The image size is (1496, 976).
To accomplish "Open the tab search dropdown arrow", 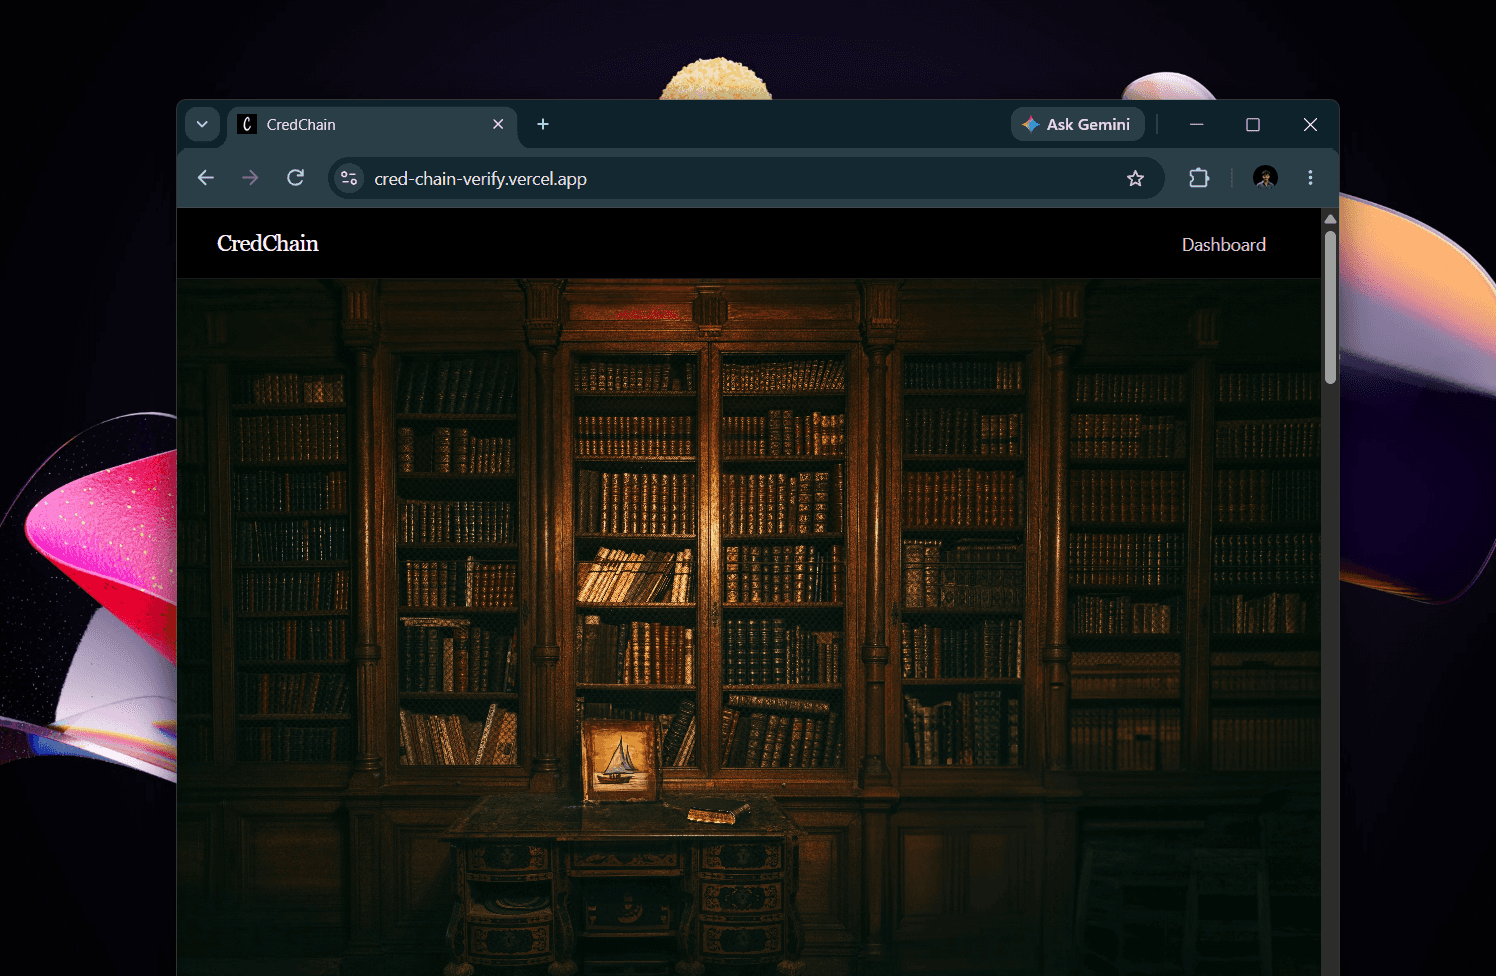I will (x=202, y=124).
